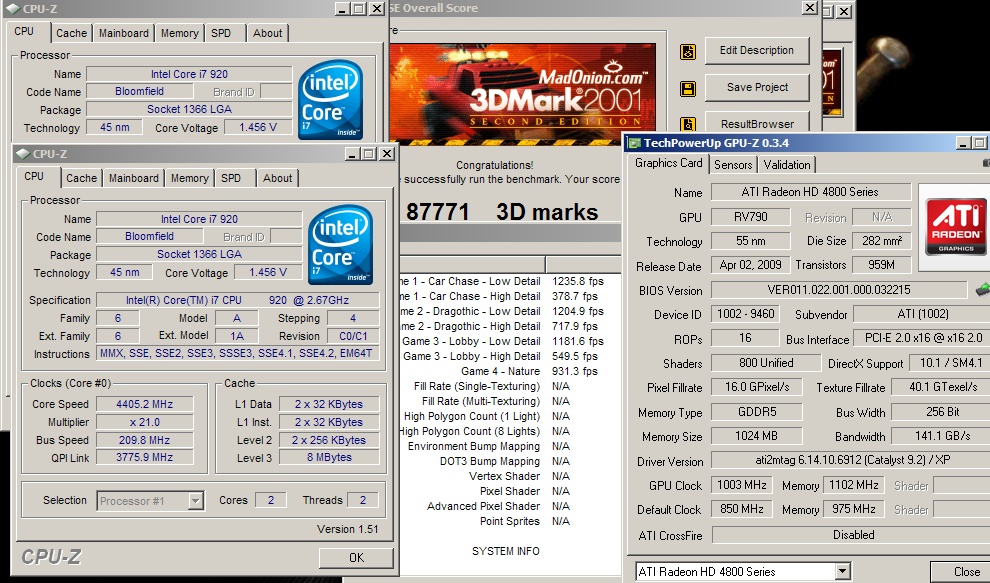Screen dimensions: 990x583
Task: Click the ResultBrowser icon in 3DMark window
Action: (x=688, y=124)
